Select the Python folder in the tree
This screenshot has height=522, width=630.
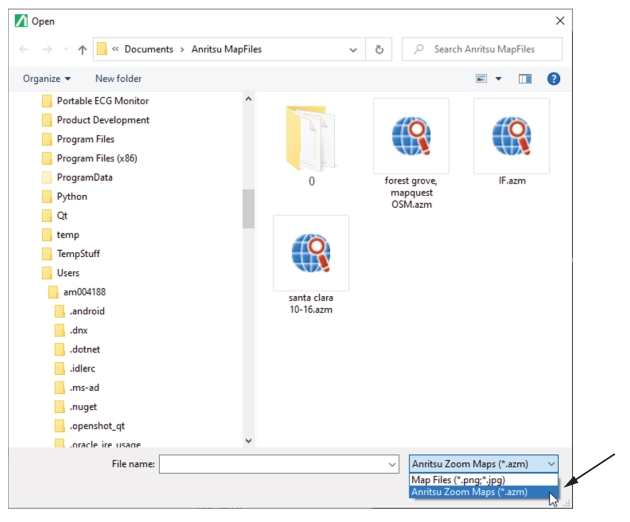click(72, 197)
